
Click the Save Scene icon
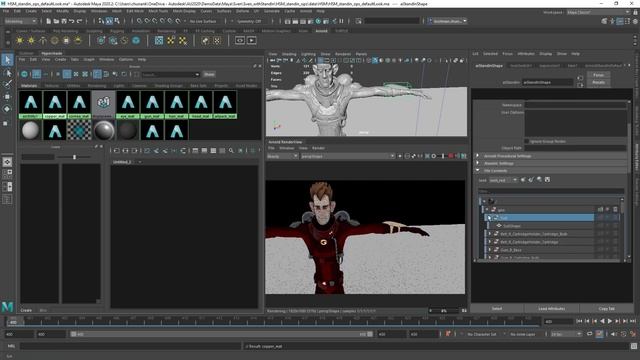(64, 21)
